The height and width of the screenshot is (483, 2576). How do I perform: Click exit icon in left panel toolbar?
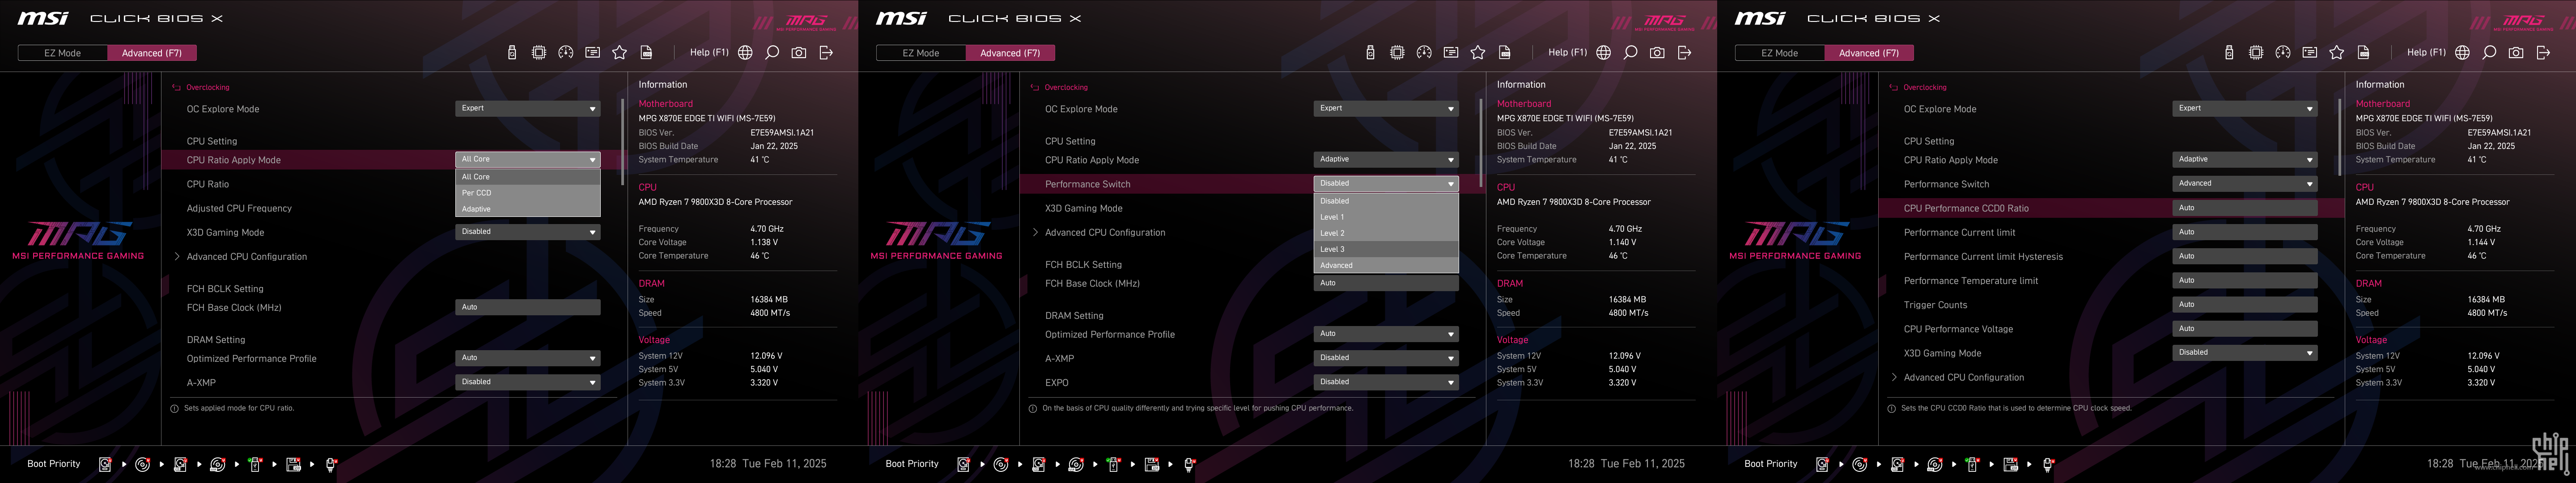point(826,53)
